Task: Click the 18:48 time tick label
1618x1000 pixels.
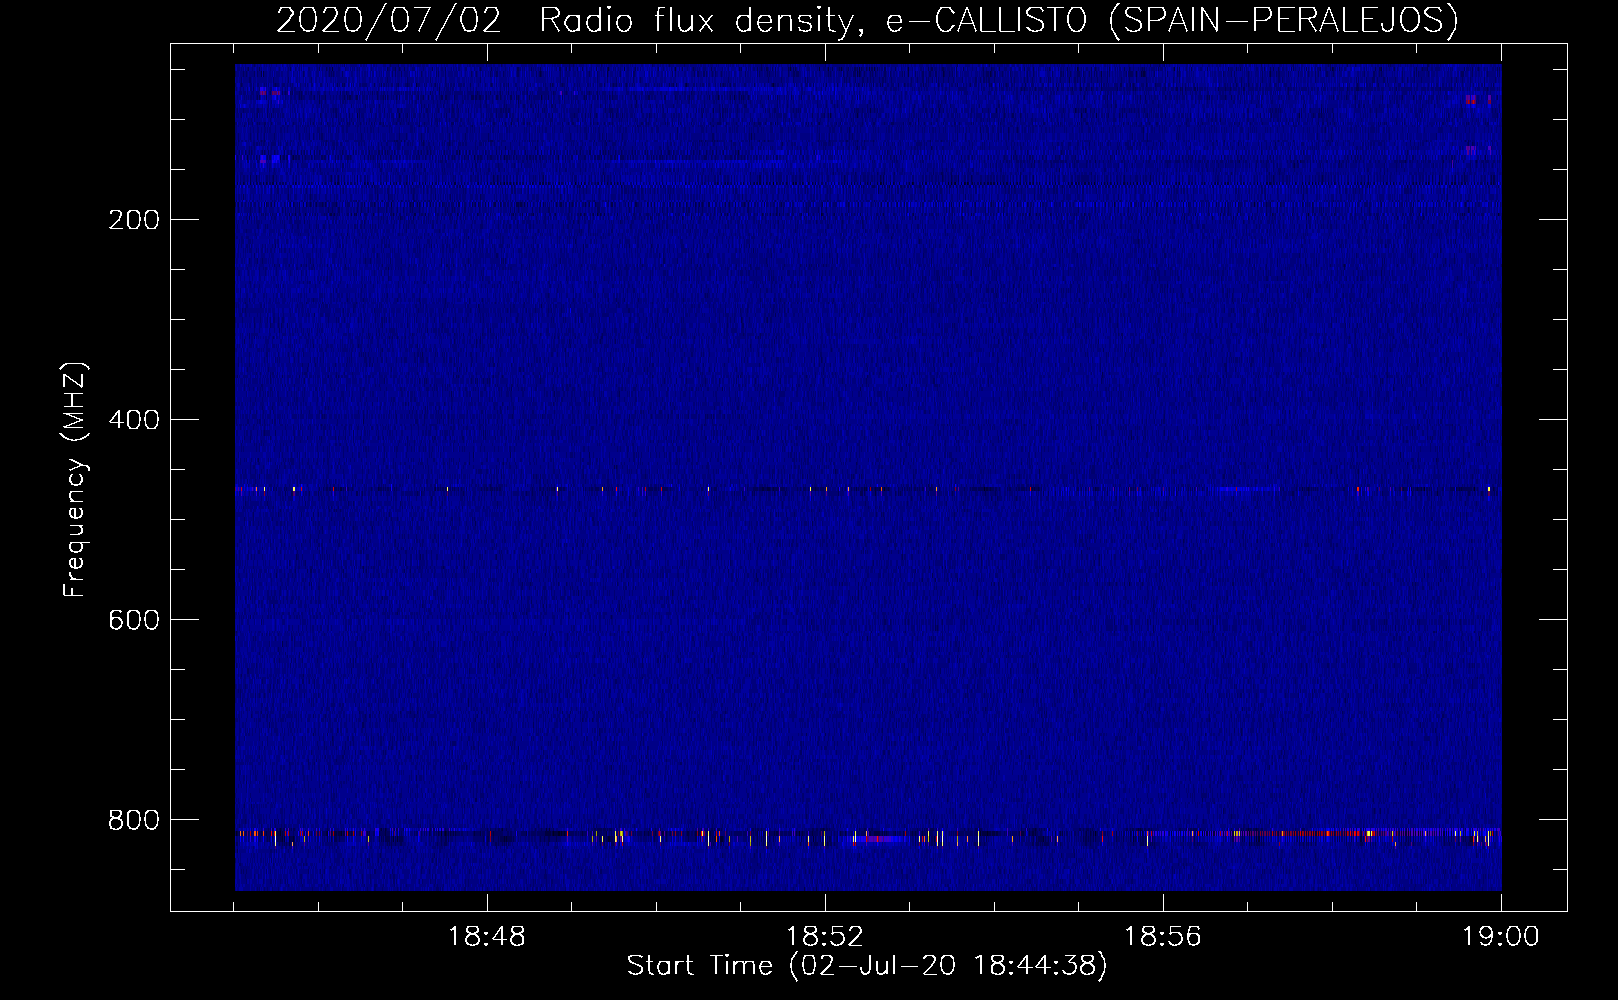Action: 487,937
